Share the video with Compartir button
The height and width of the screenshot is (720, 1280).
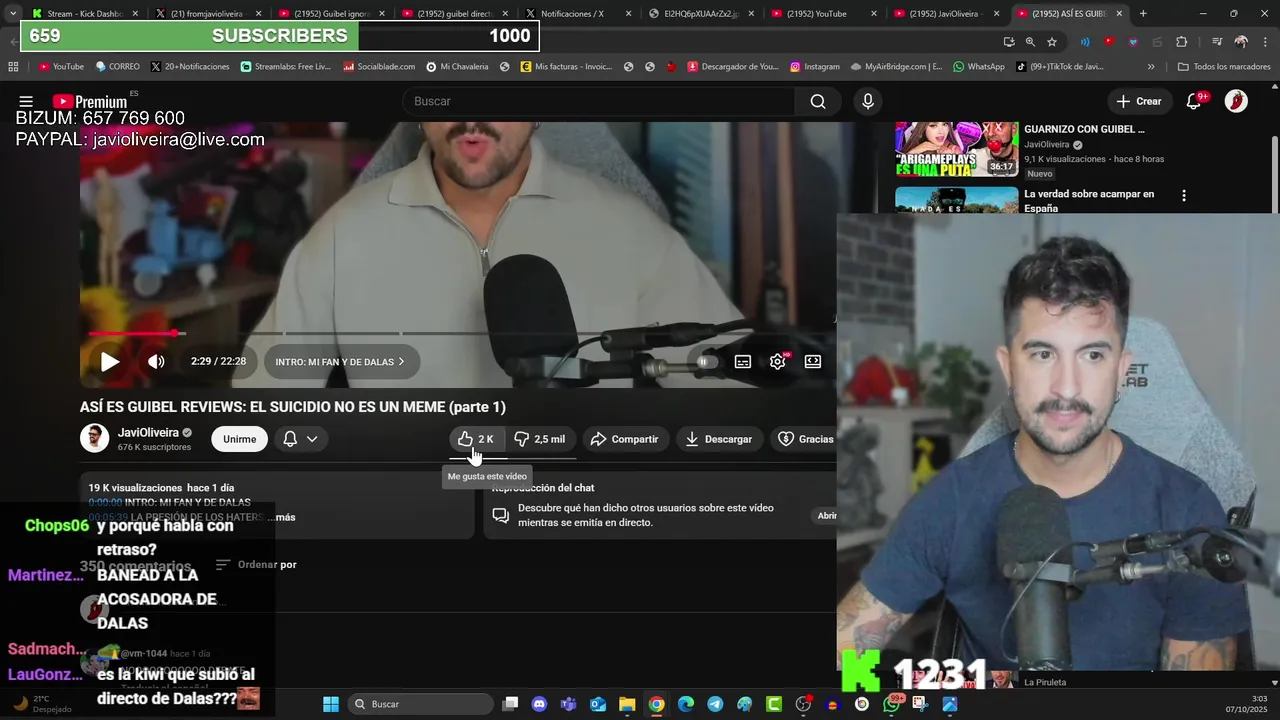(x=624, y=439)
